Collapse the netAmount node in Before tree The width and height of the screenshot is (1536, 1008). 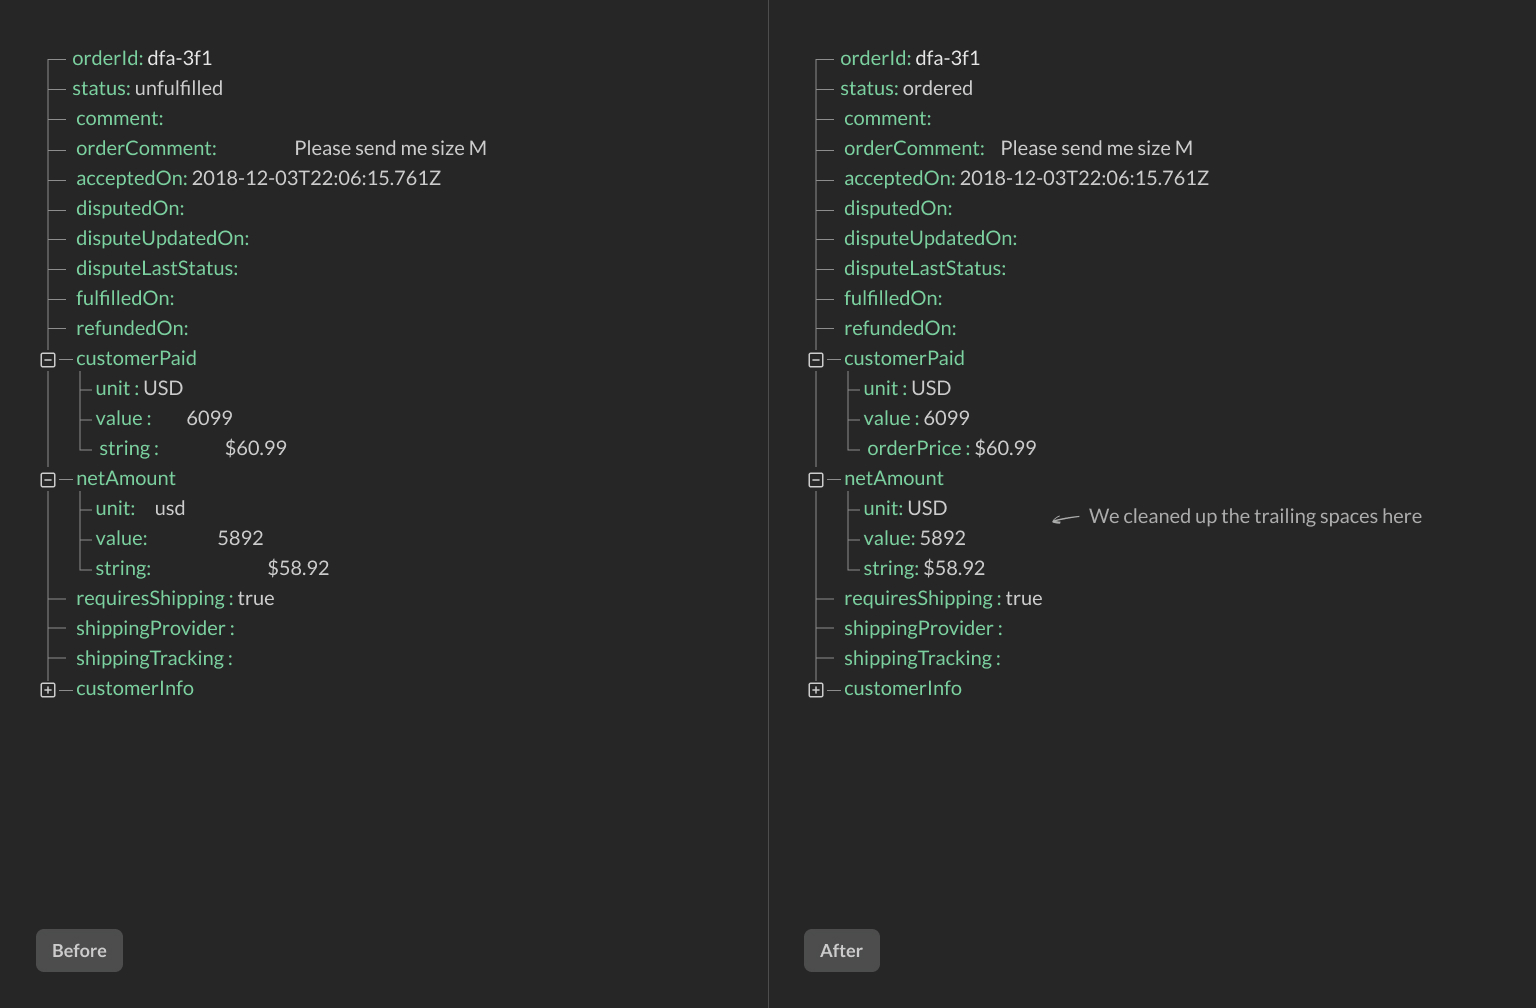click(47, 479)
